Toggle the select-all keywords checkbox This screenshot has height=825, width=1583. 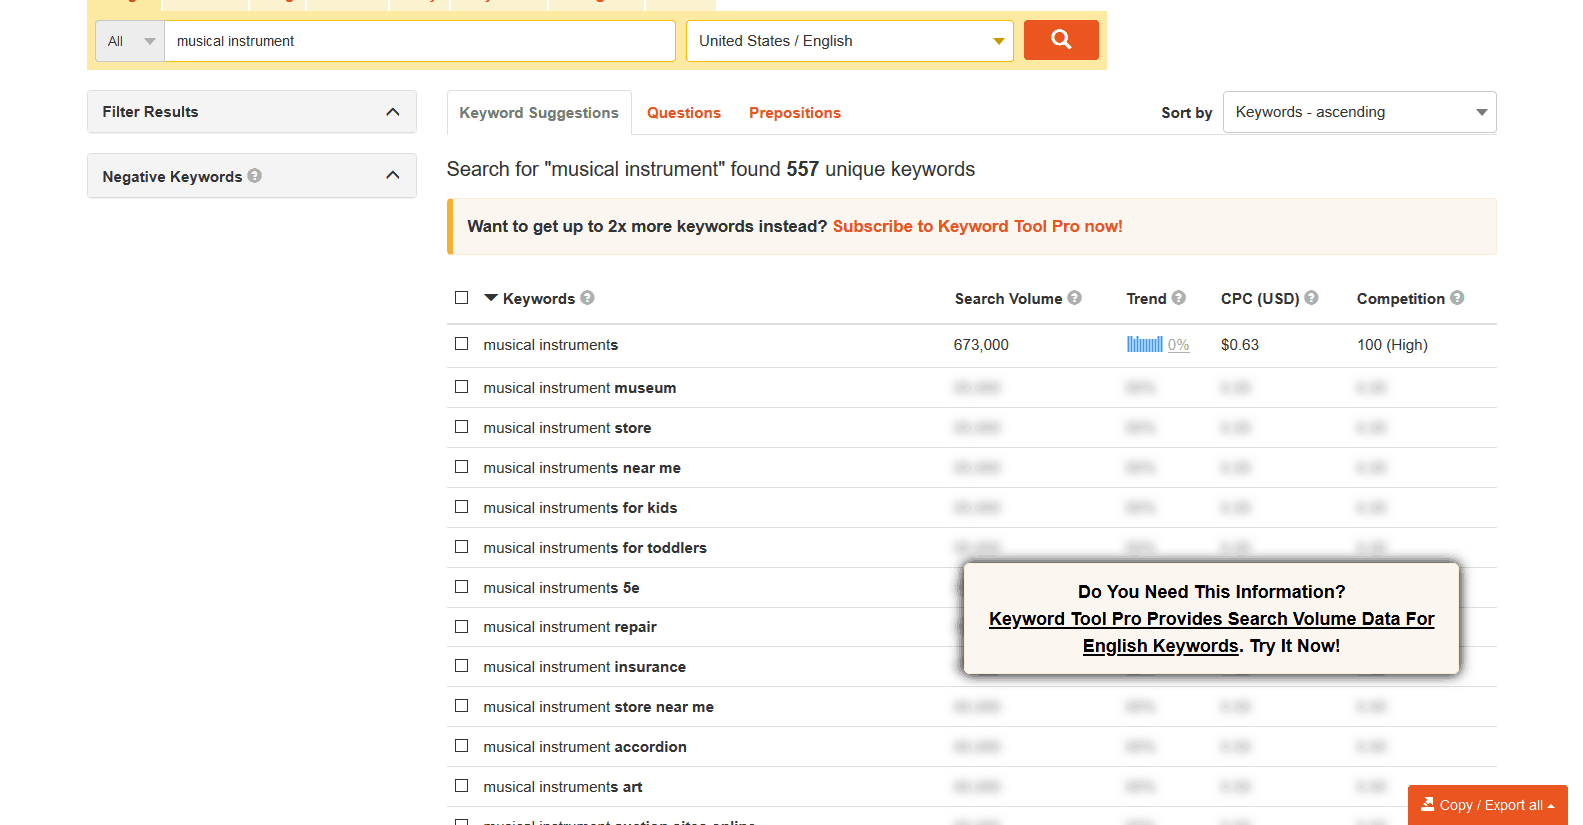click(461, 298)
